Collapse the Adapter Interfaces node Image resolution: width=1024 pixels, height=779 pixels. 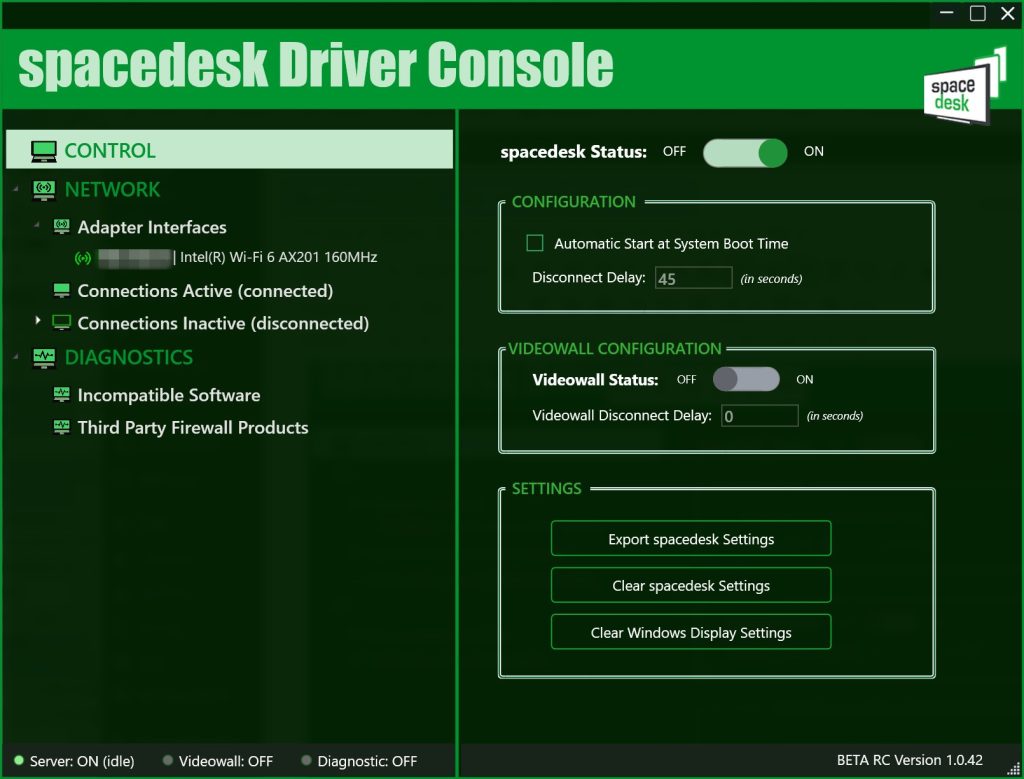pyautogui.click(x=37, y=225)
